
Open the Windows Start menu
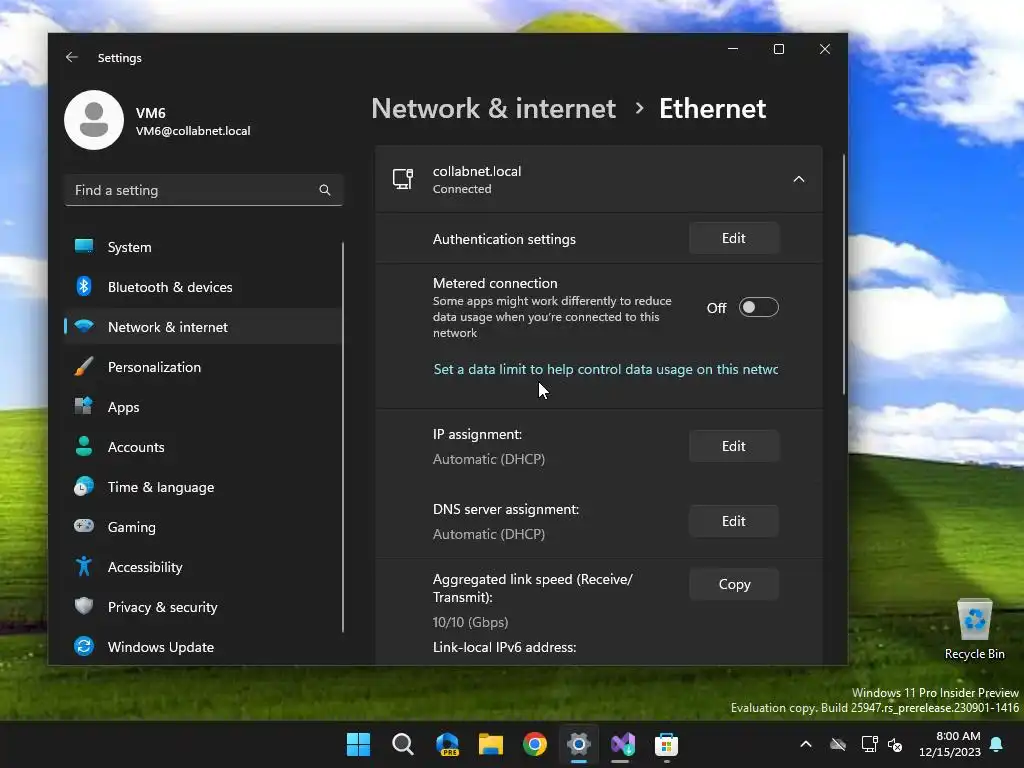(x=359, y=744)
